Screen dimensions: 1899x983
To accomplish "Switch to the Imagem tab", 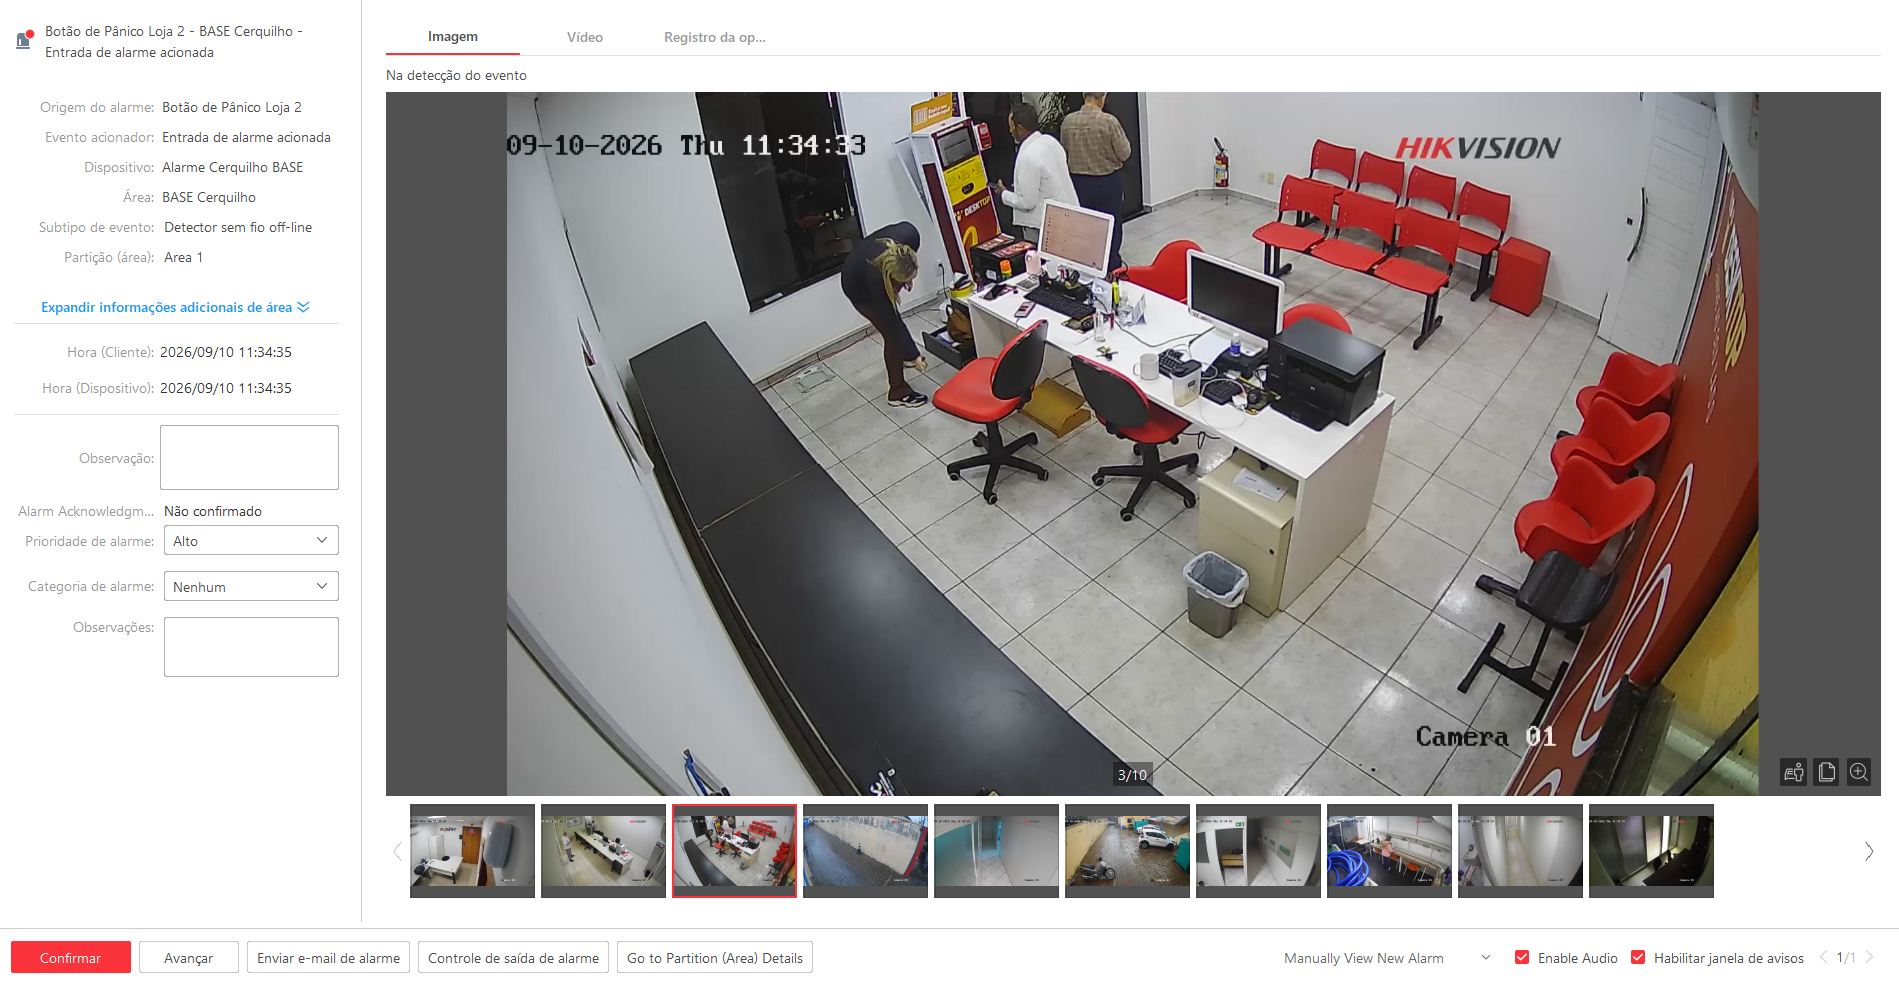I will click(x=453, y=36).
